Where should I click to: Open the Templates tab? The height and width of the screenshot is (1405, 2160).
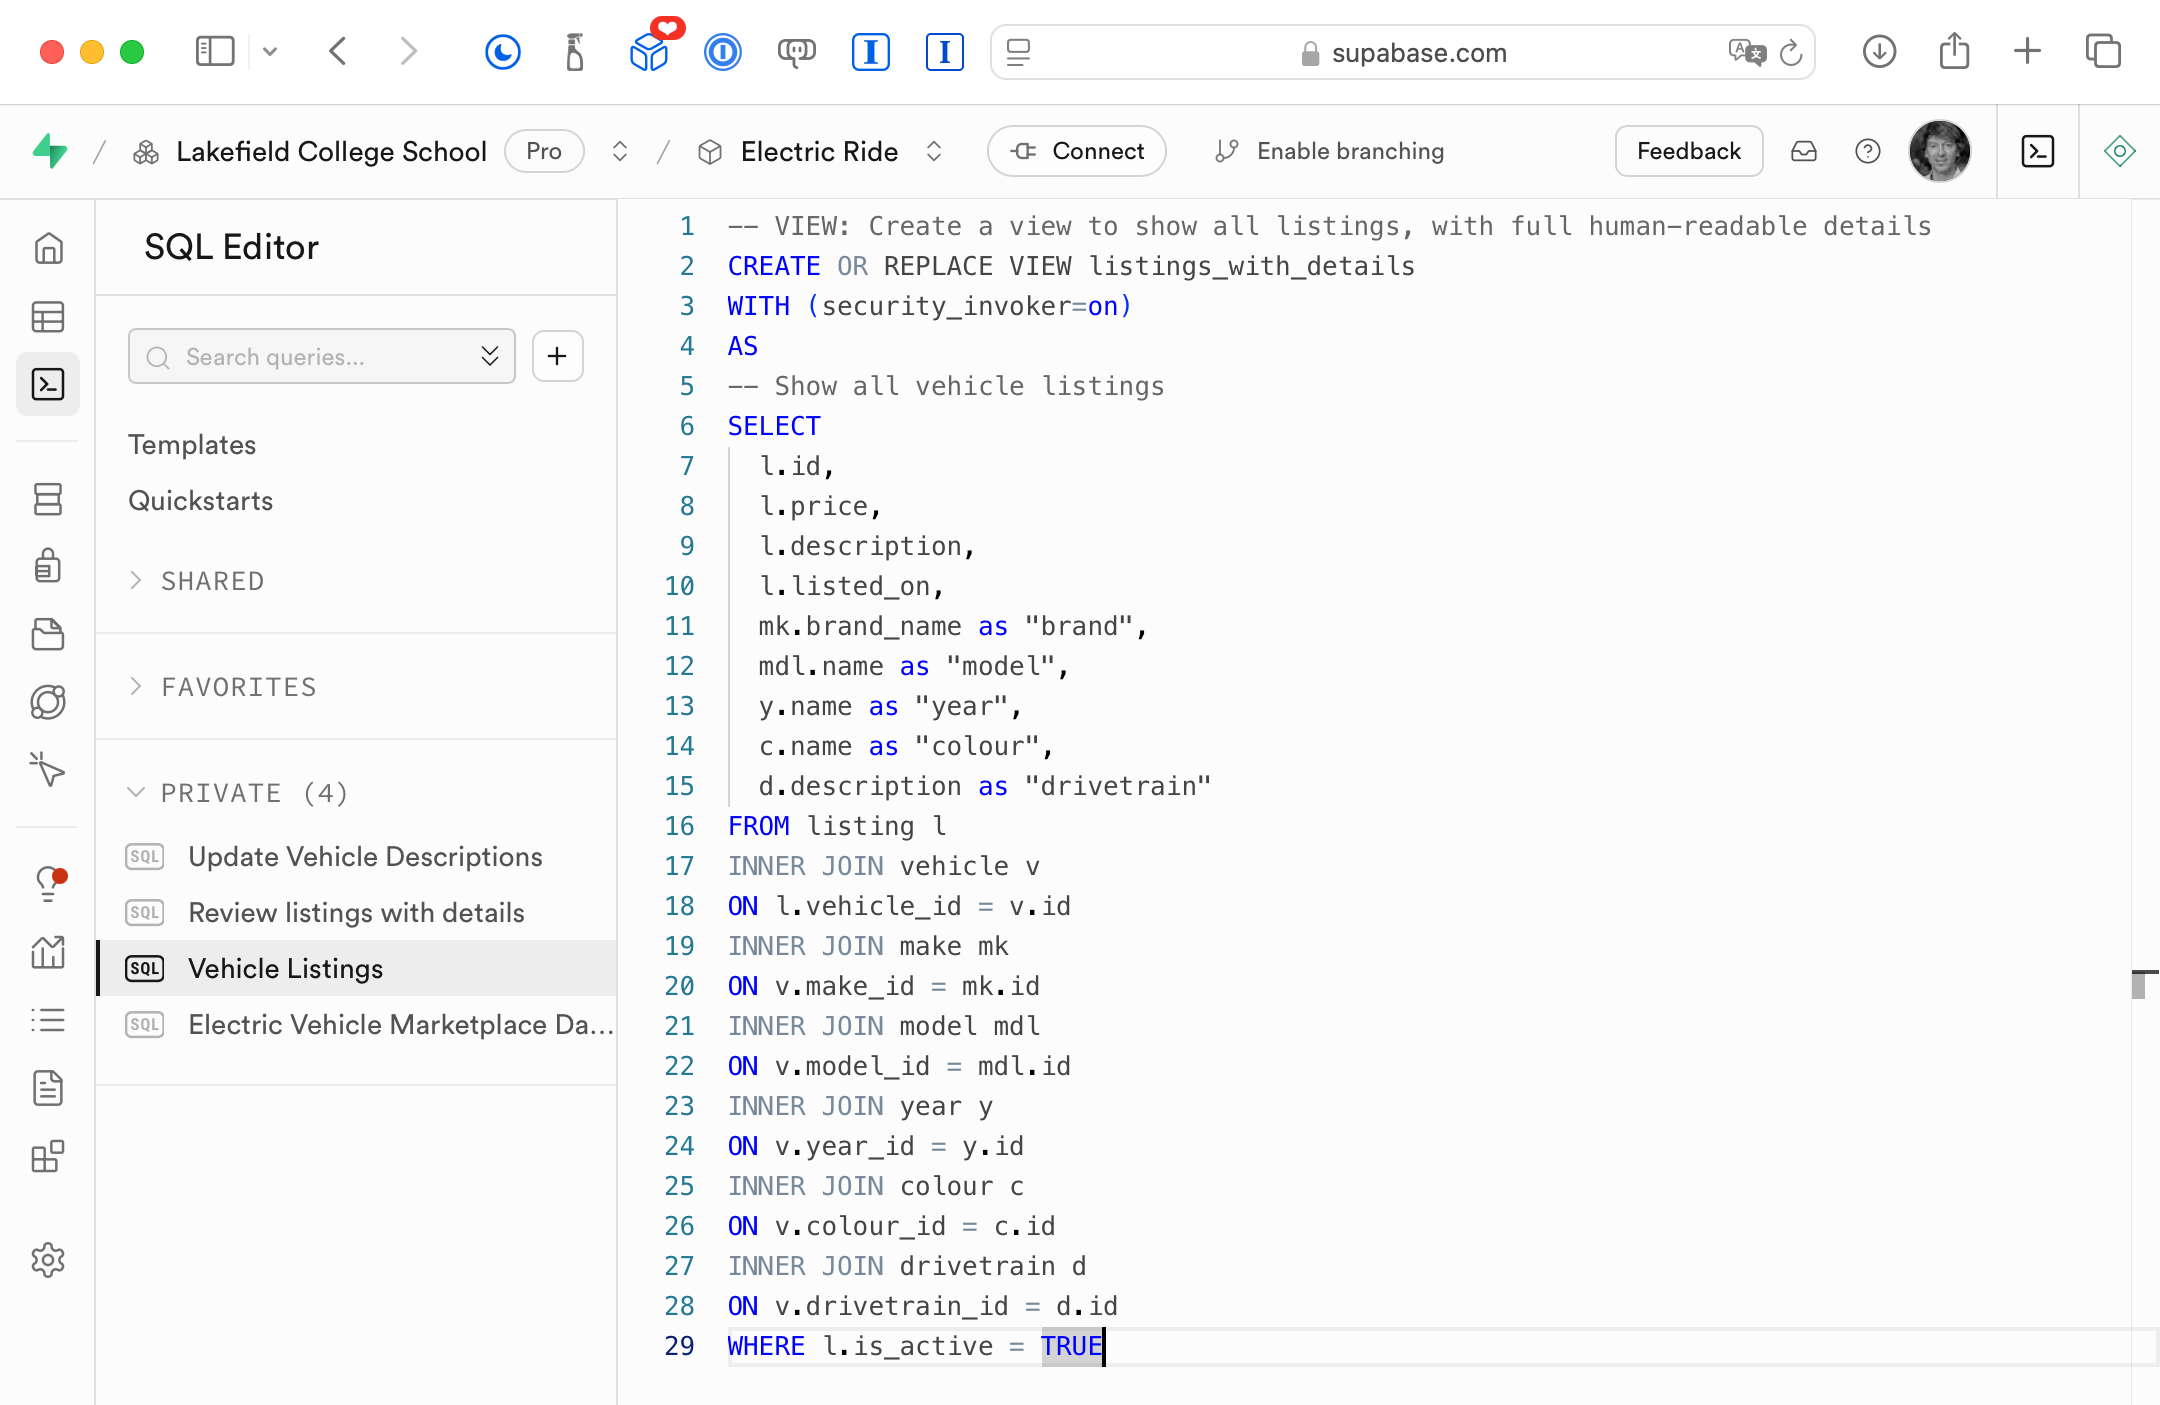[192, 445]
